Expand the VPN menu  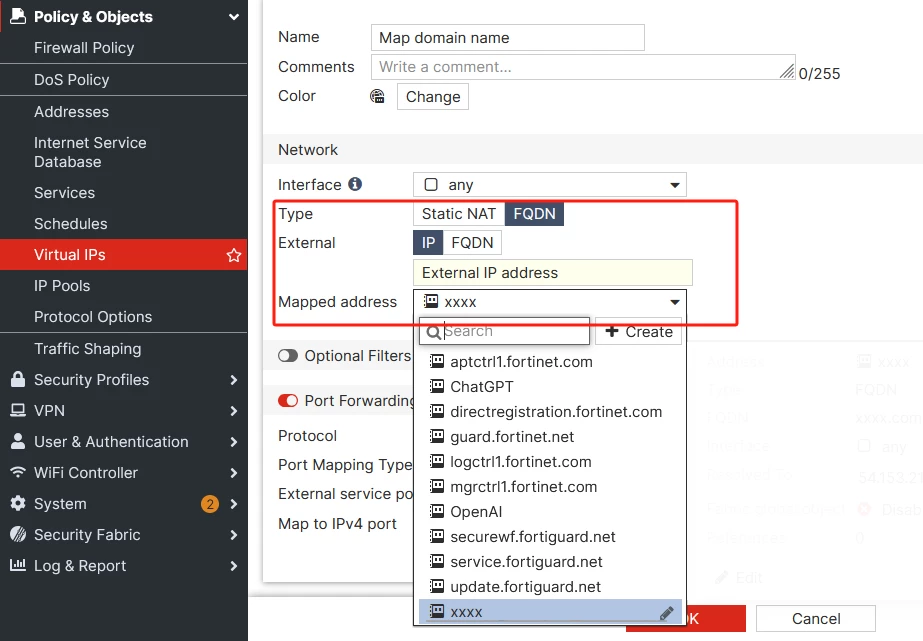point(234,411)
